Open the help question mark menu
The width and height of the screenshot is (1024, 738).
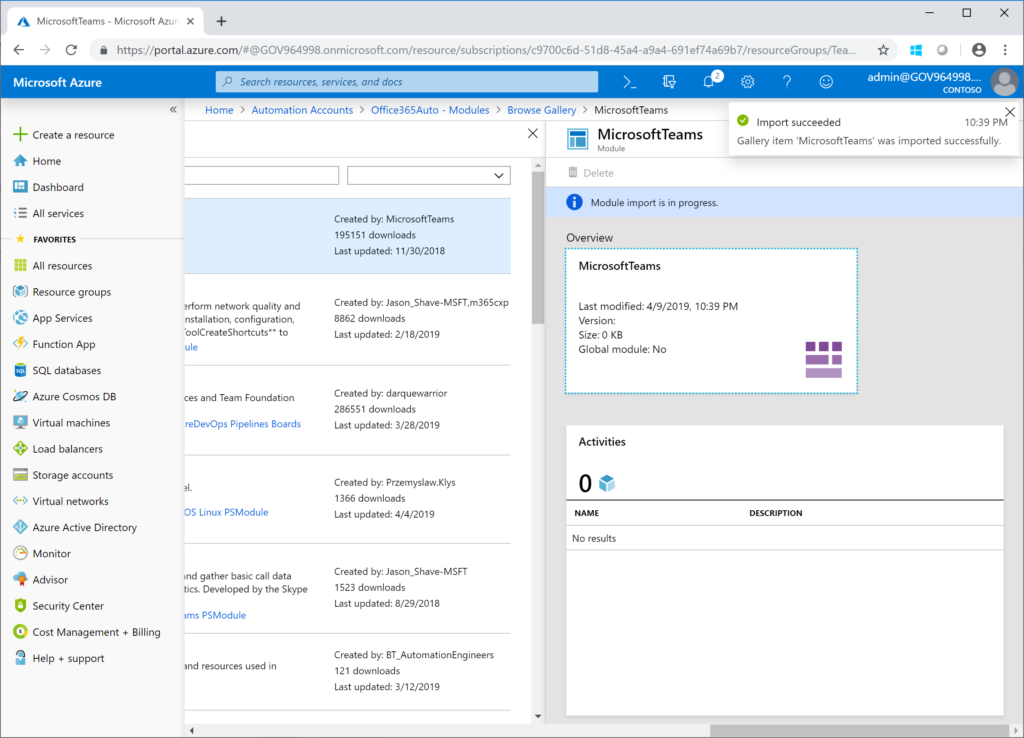(786, 81)
